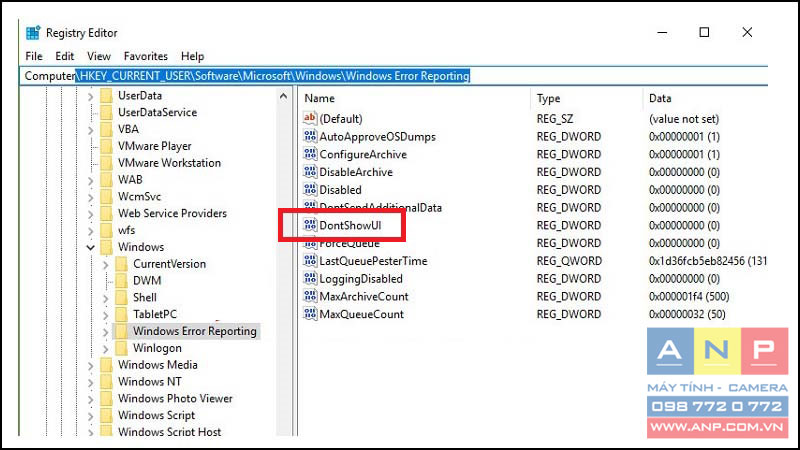Expand the Winlogon key

click(106, 348)
